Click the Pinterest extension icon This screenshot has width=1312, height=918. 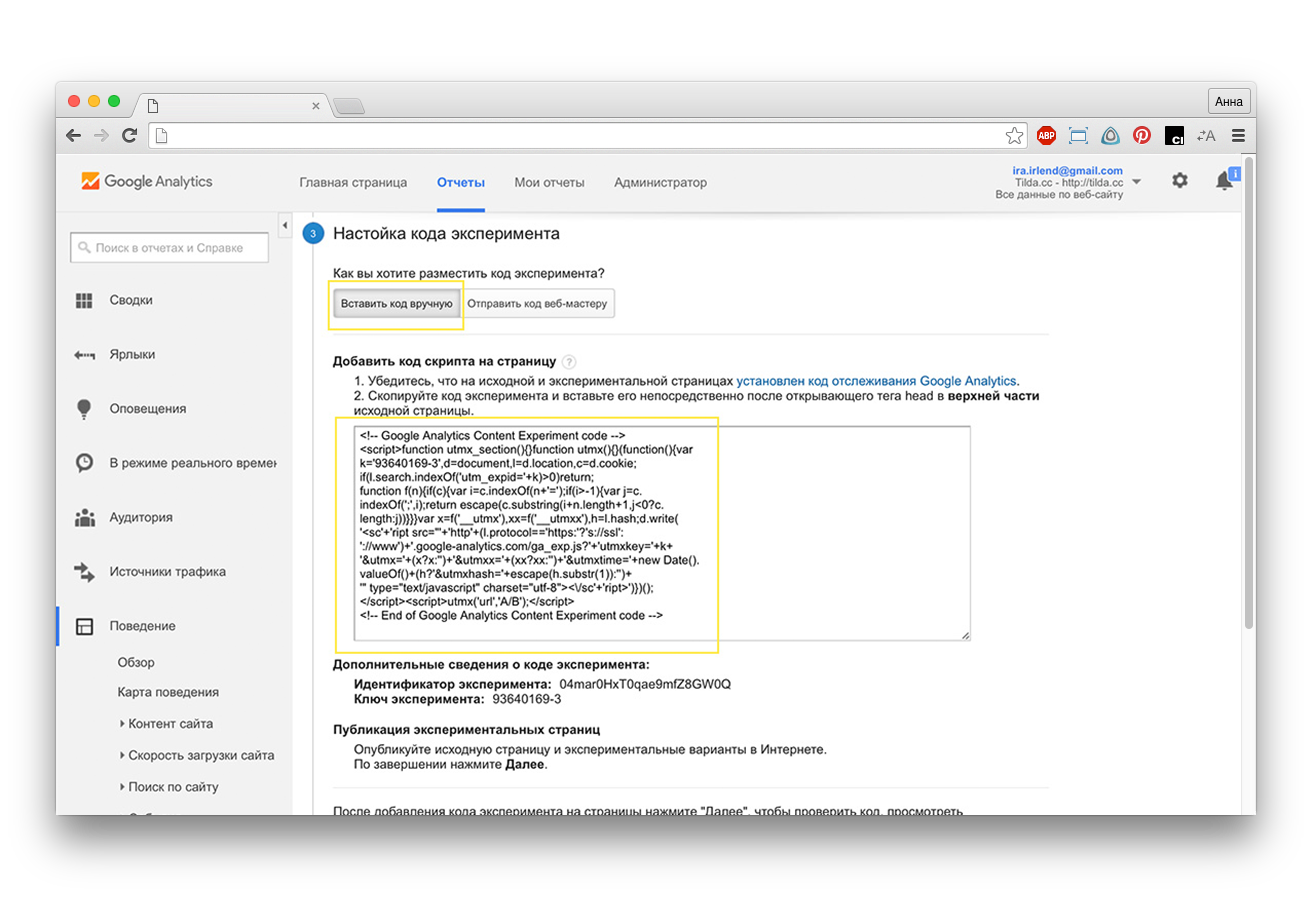[x=1141, y=136]
